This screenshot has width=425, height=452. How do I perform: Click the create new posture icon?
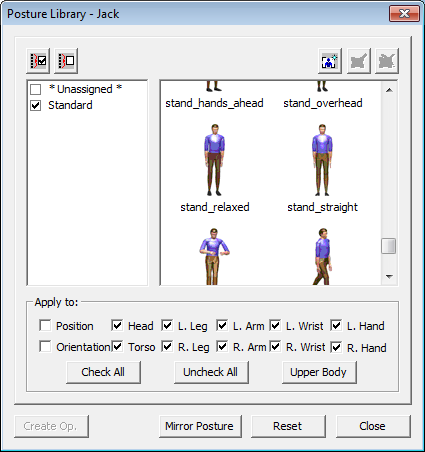(x=330, y=61)
